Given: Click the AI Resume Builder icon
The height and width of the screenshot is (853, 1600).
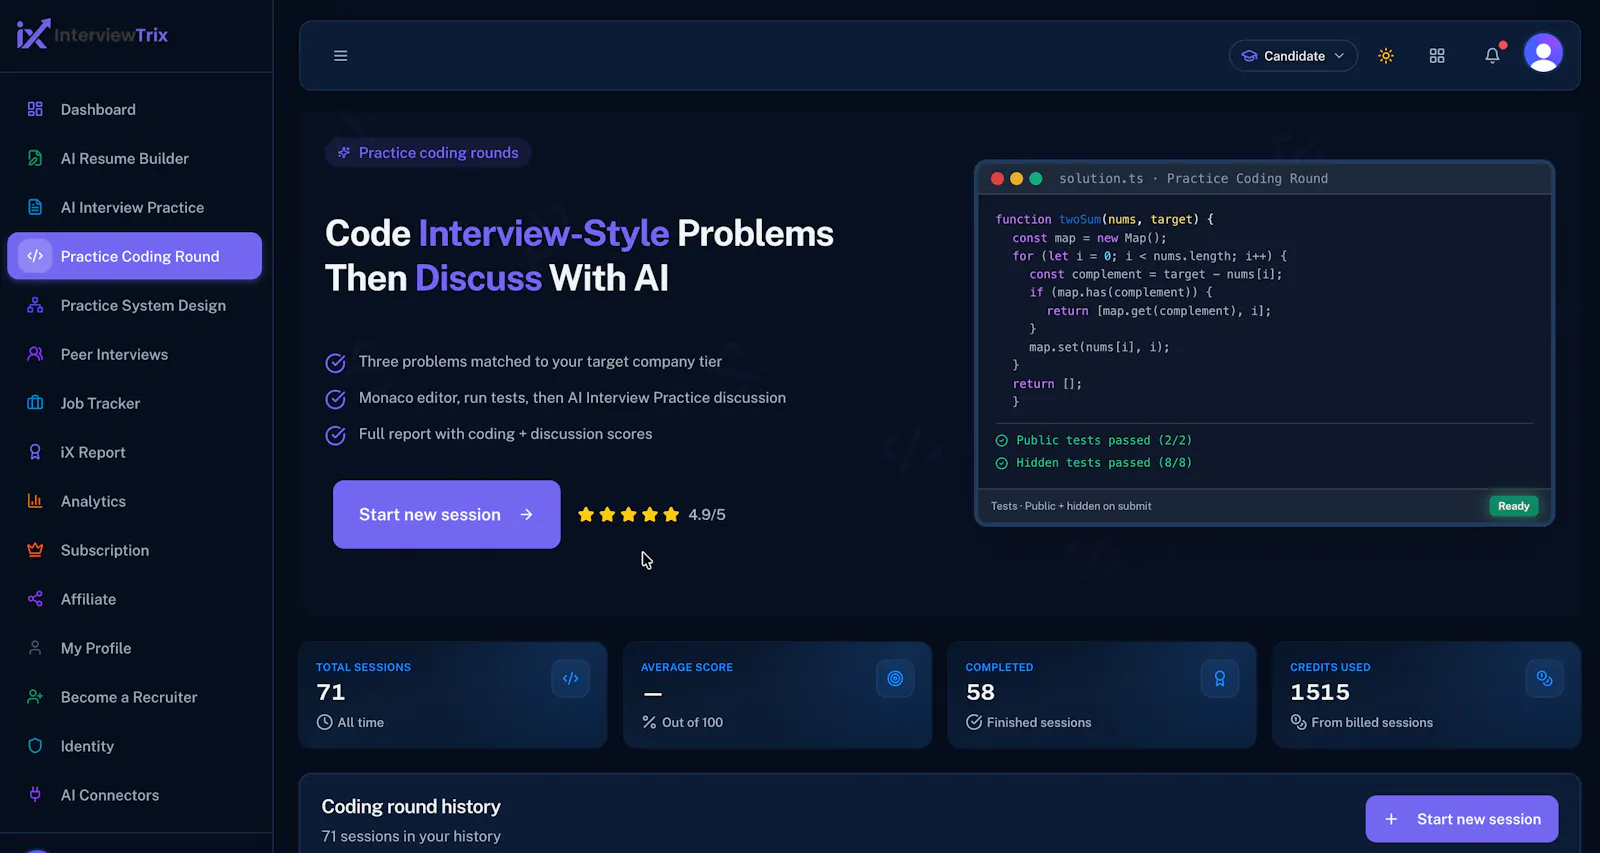Looking at the screenshot, I should [35, 158].
